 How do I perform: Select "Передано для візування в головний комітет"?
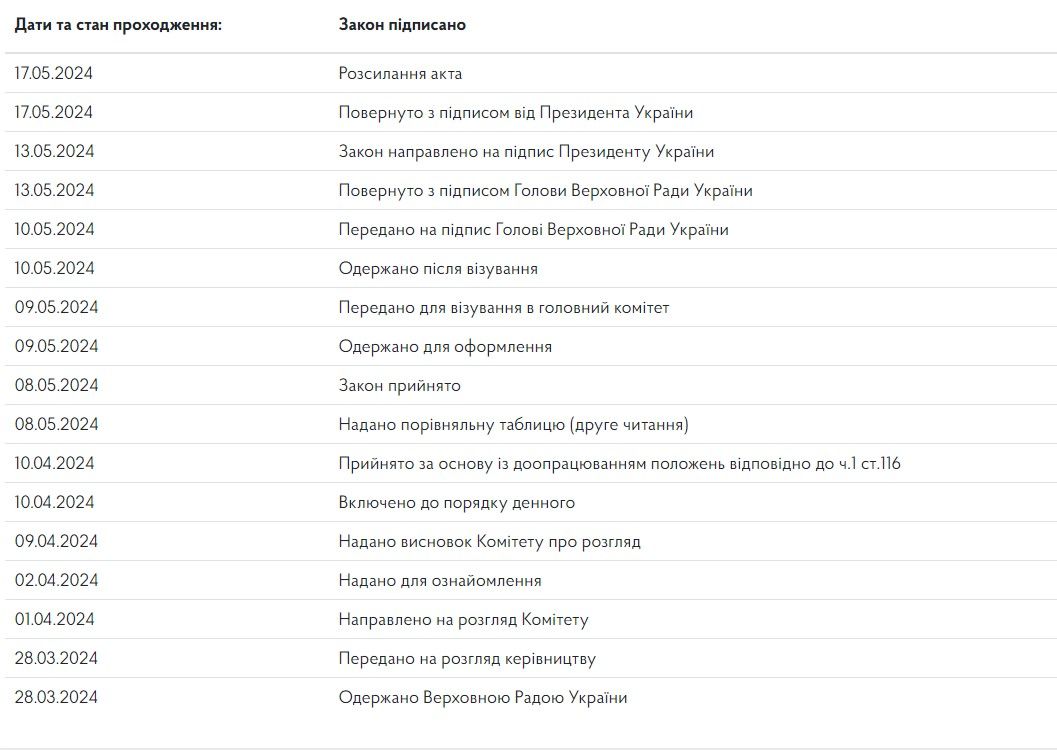[504, 307]
